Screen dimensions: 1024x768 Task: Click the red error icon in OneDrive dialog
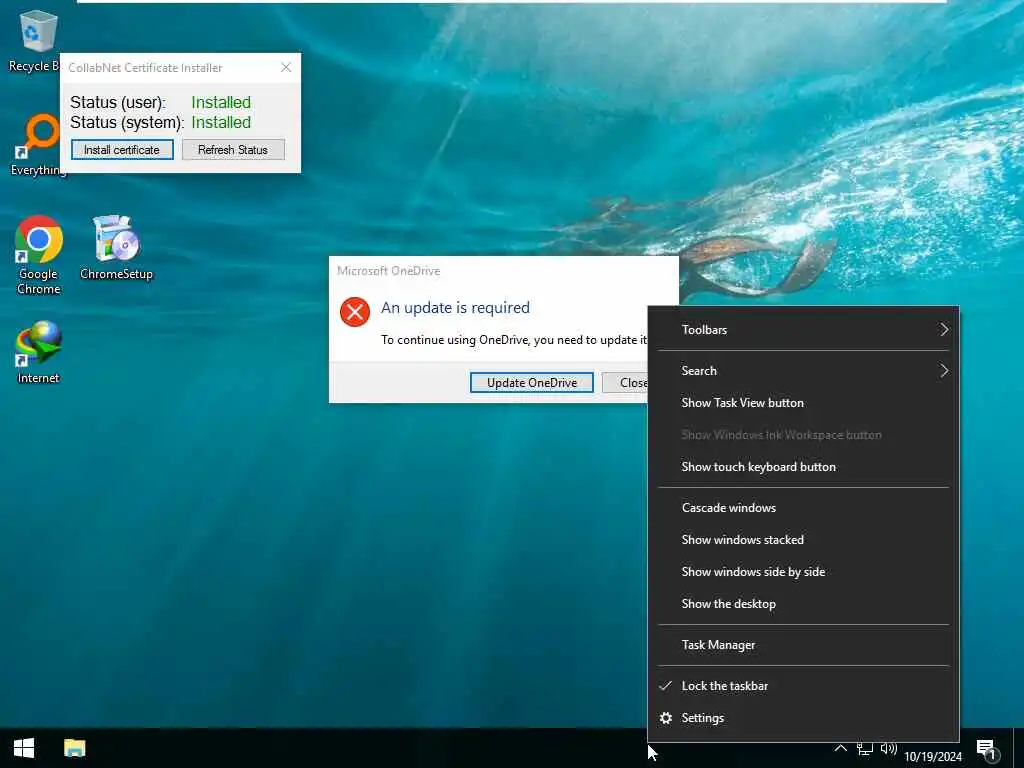[x=355, y=312]
